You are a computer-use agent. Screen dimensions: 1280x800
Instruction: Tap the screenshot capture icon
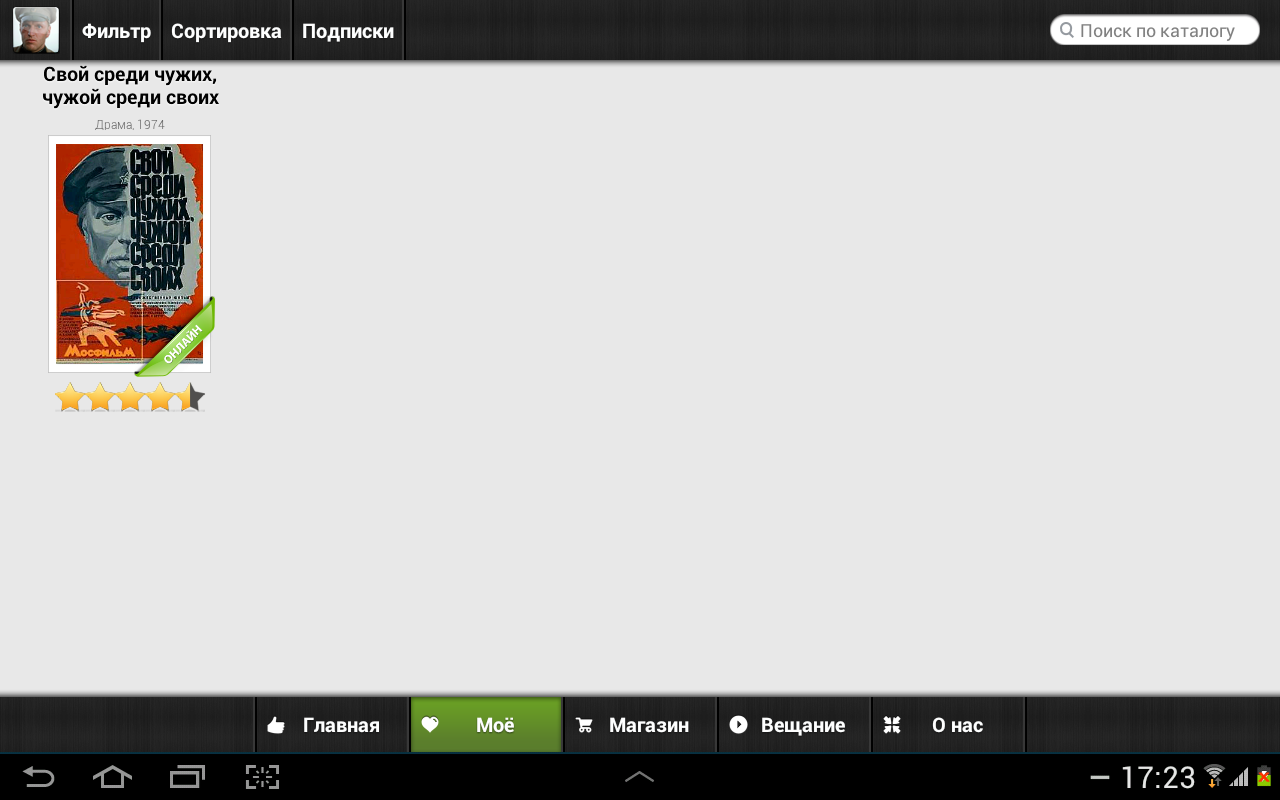click(x=262, y=776)
